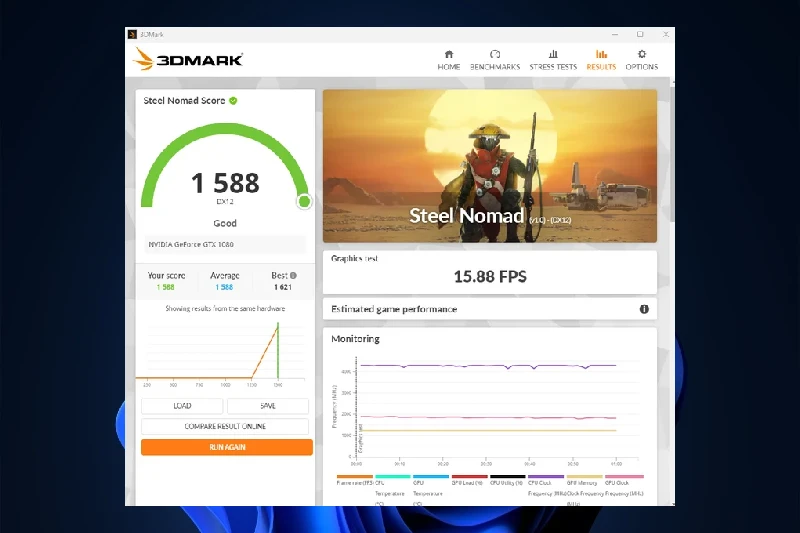Toggle GPU Temperature legend swatch
This screenshot has width=800, height=533.
coord(431,476)
